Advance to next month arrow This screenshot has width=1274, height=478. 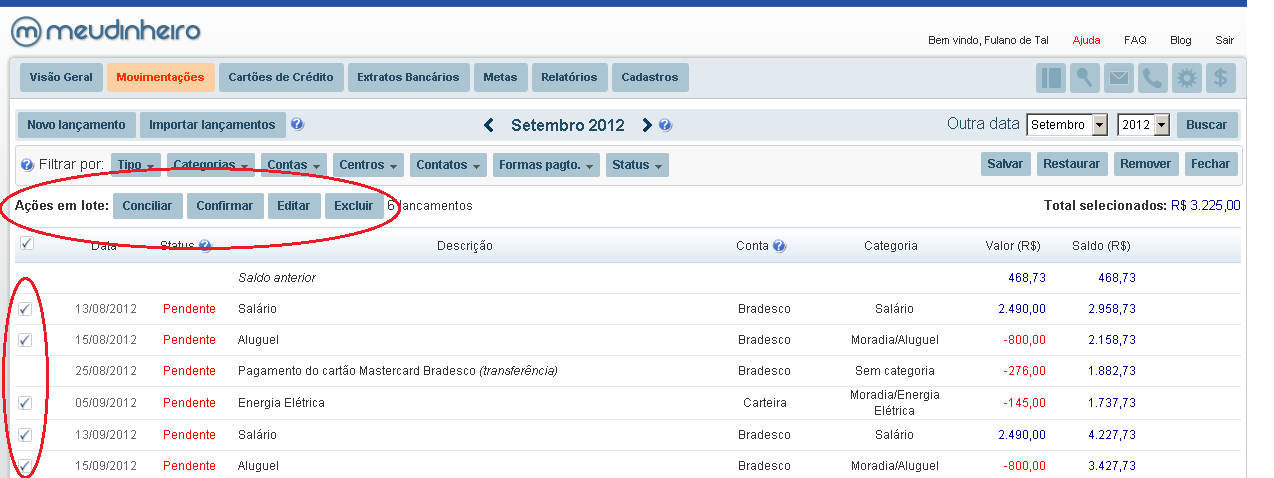click(x=647, y=125)
